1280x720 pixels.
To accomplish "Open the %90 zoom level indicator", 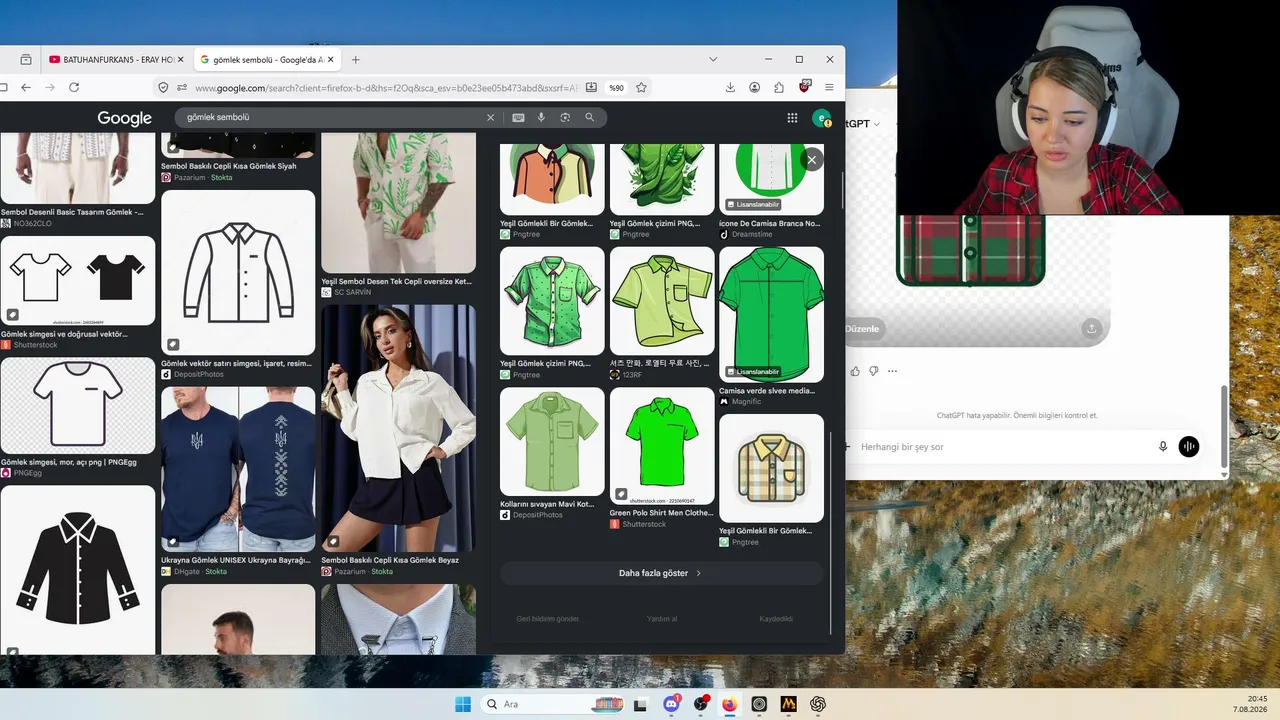I will click(x=616, y=88).
